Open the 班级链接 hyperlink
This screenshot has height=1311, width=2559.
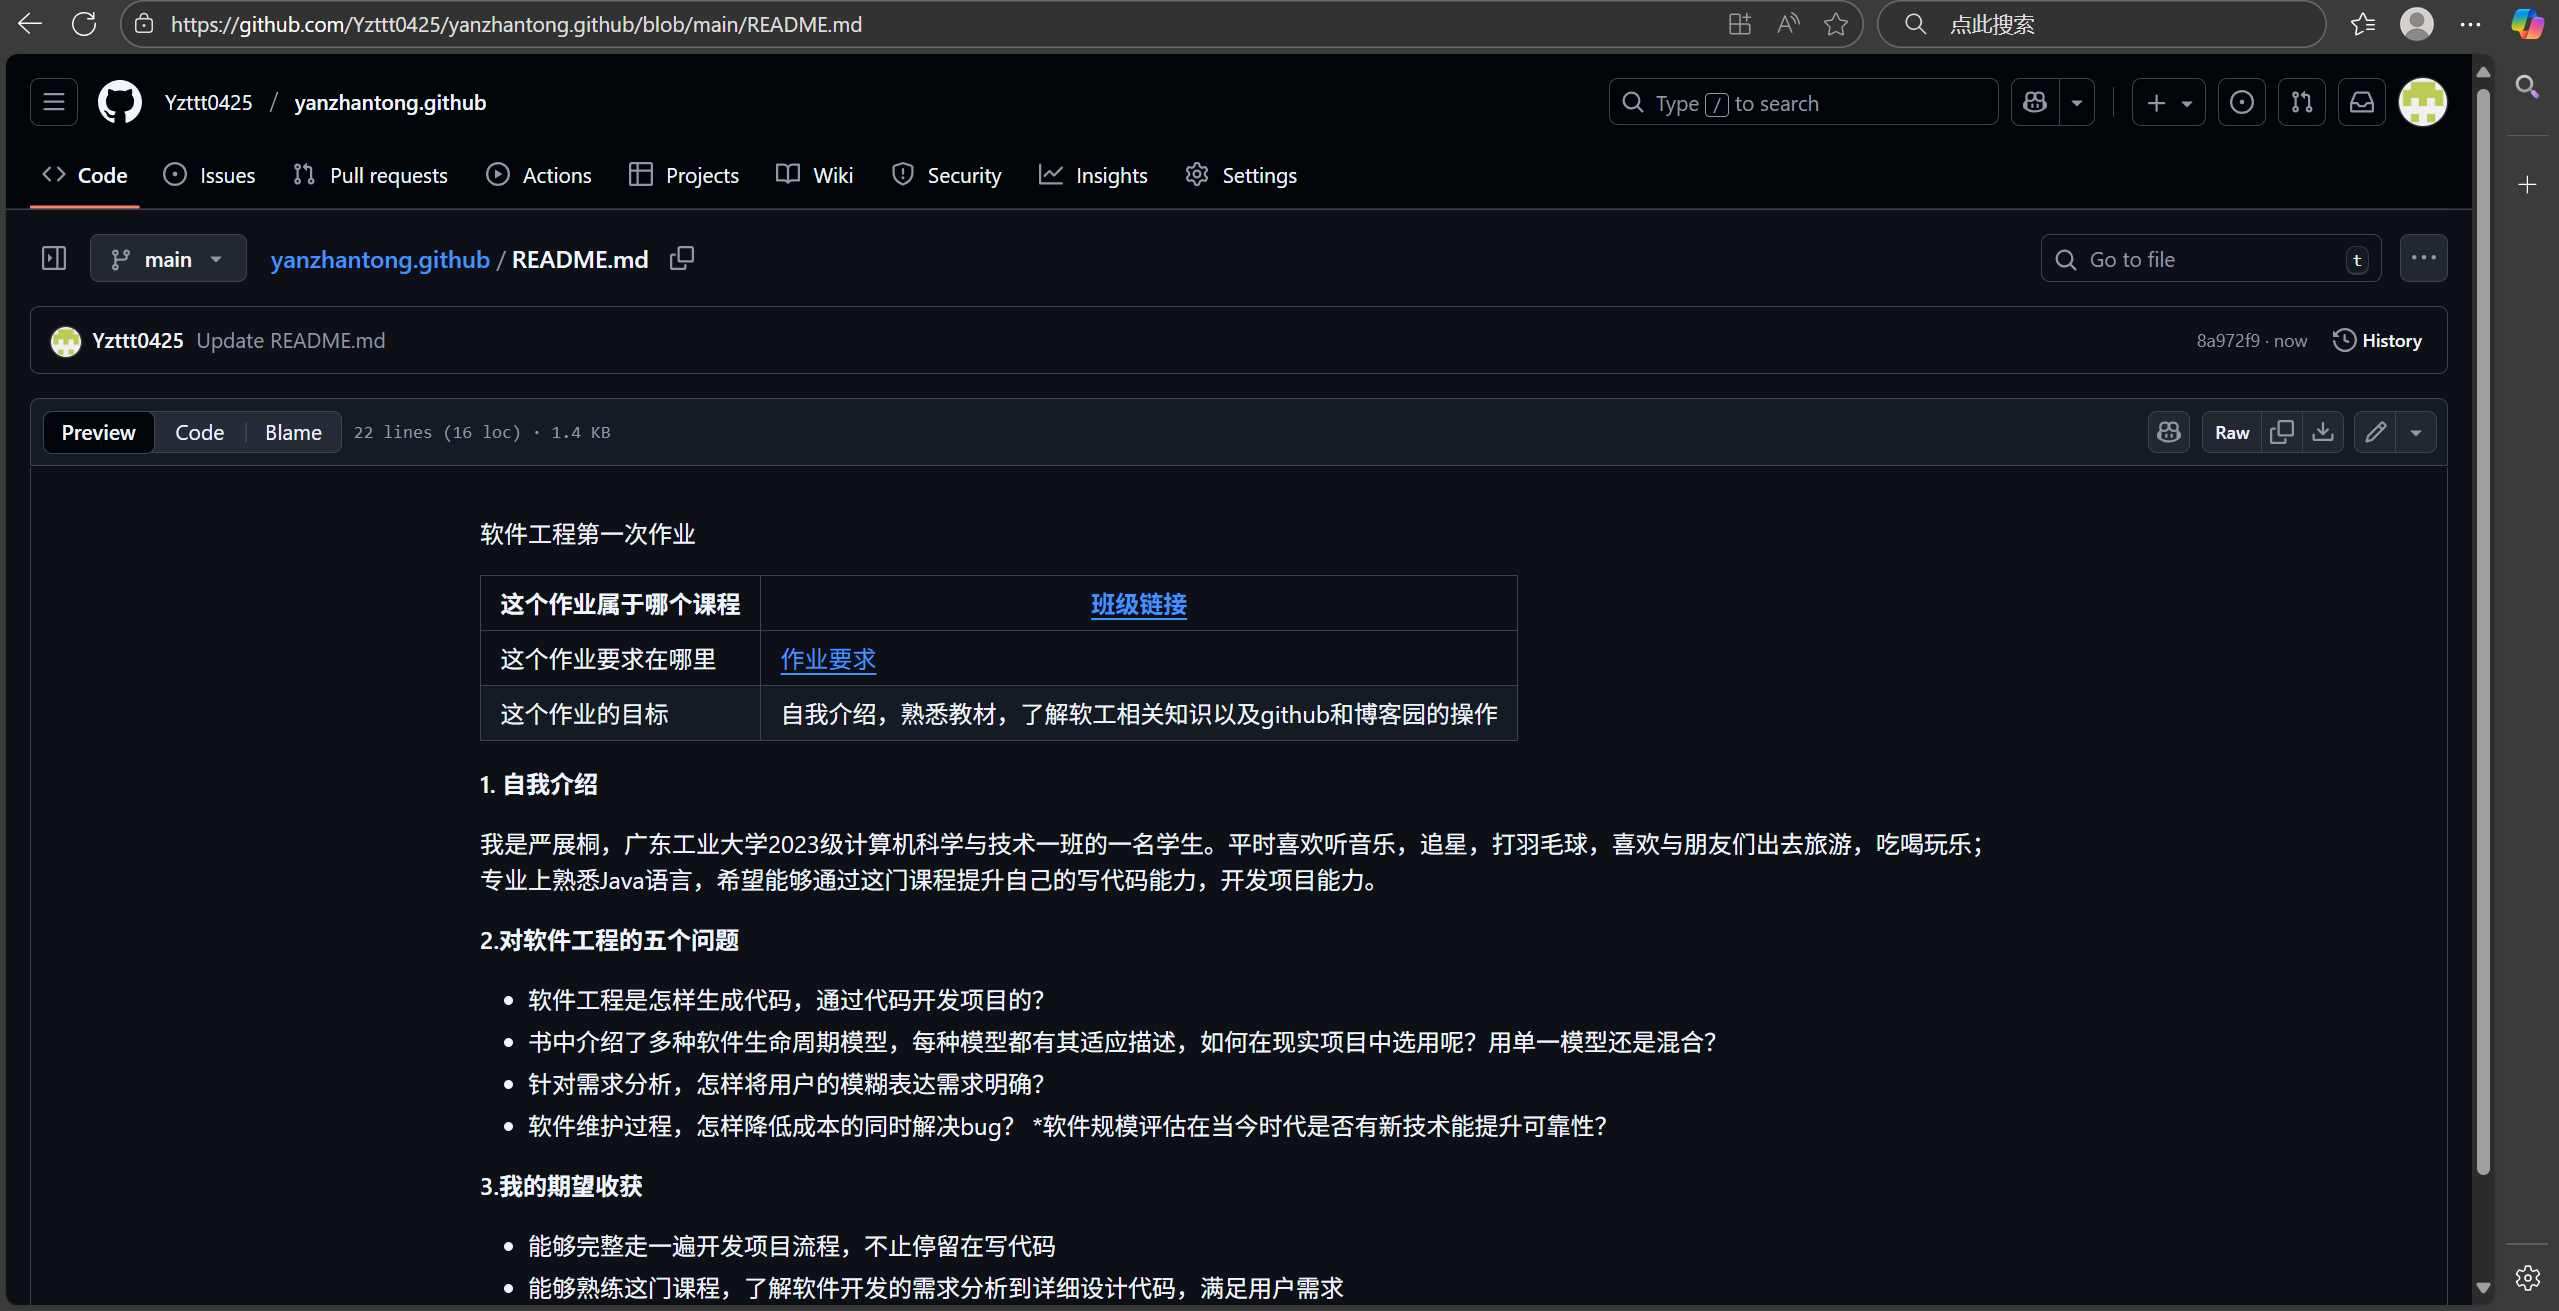point(1138,604)
